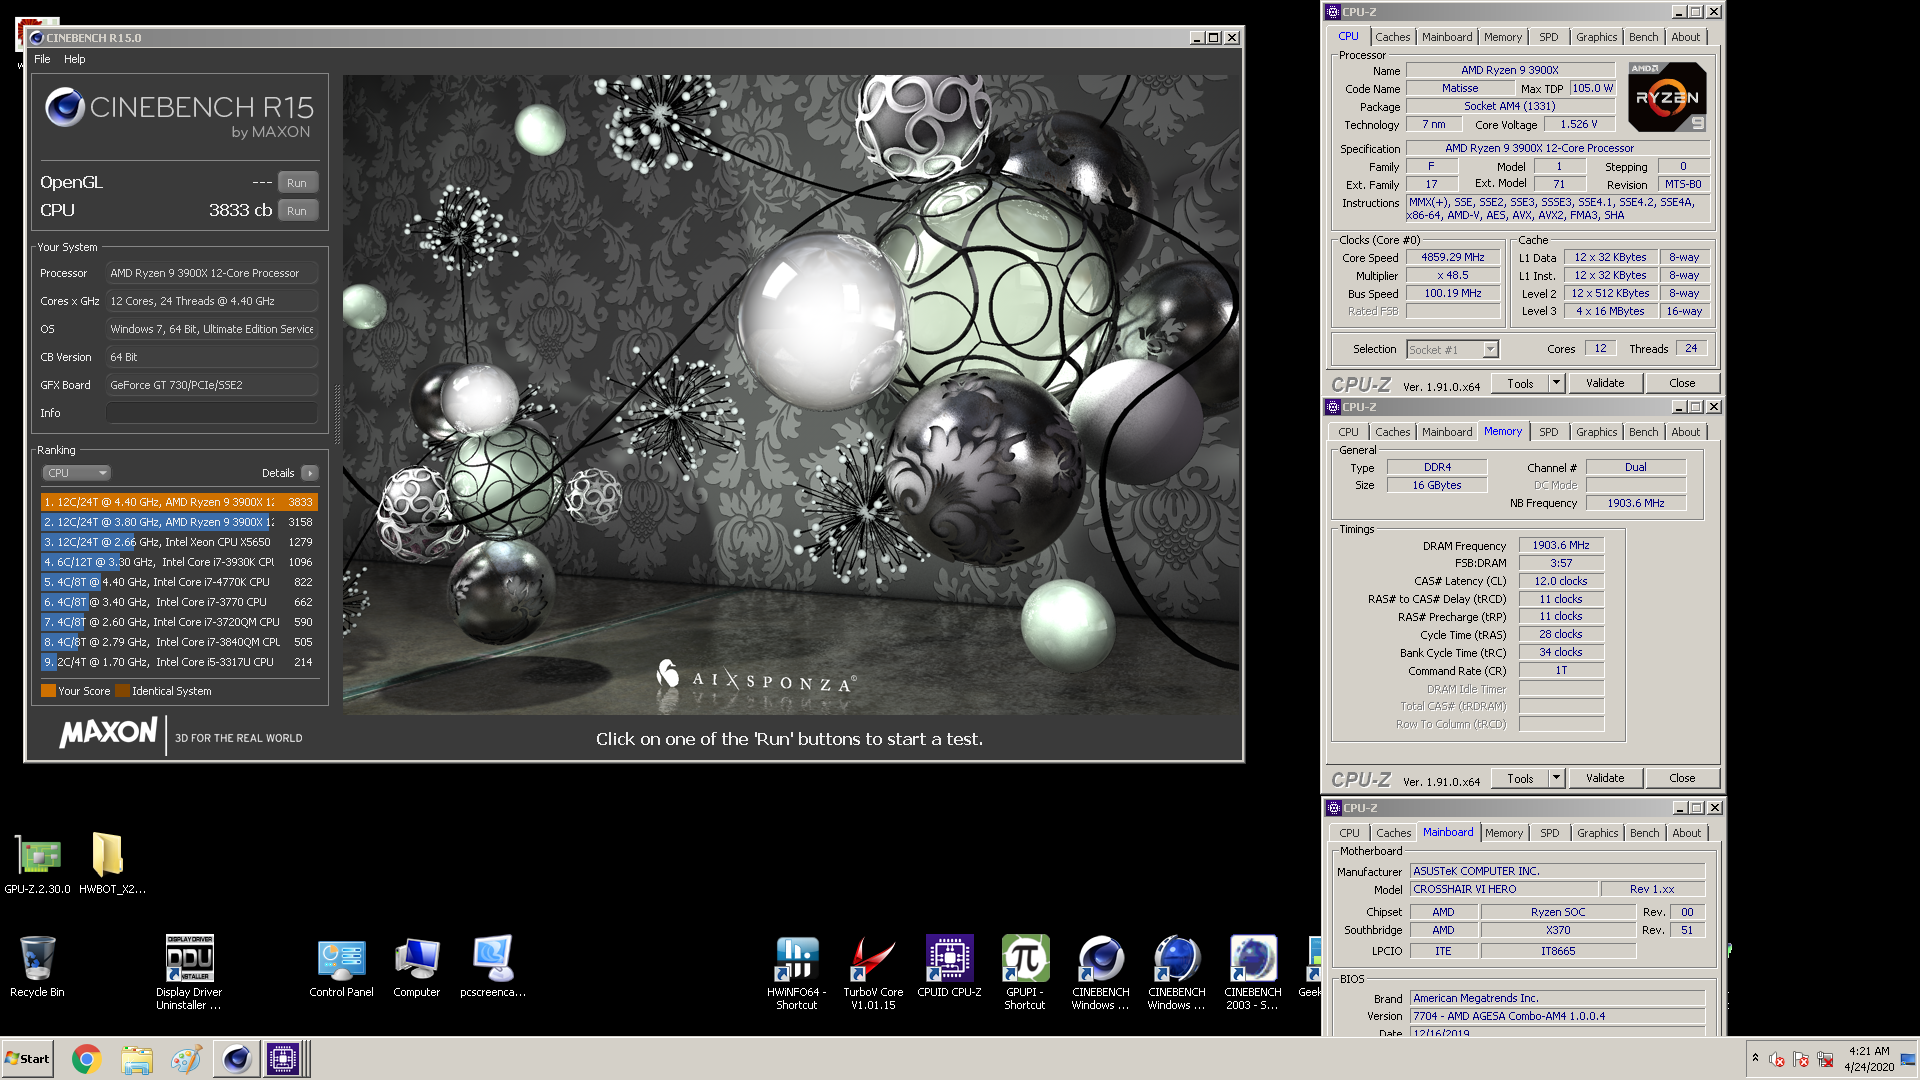Image resolution: width=1920 pixels, height=1080 pixels.
Task: Launch Display Driver Uninstaller icon
Action: click(189, 972)
